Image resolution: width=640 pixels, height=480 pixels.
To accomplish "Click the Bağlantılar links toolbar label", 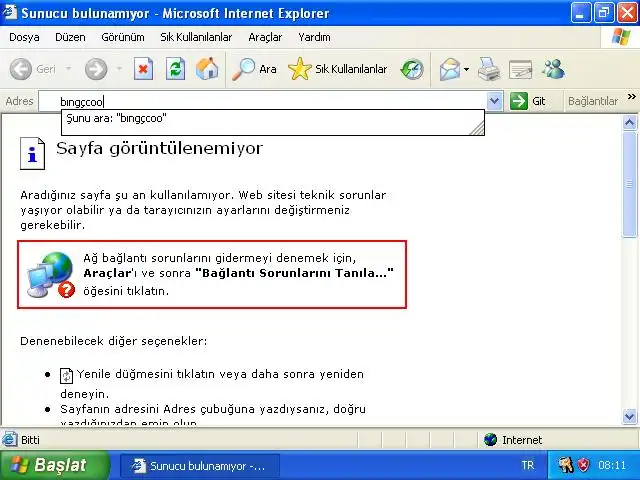I will pos(593,101).
